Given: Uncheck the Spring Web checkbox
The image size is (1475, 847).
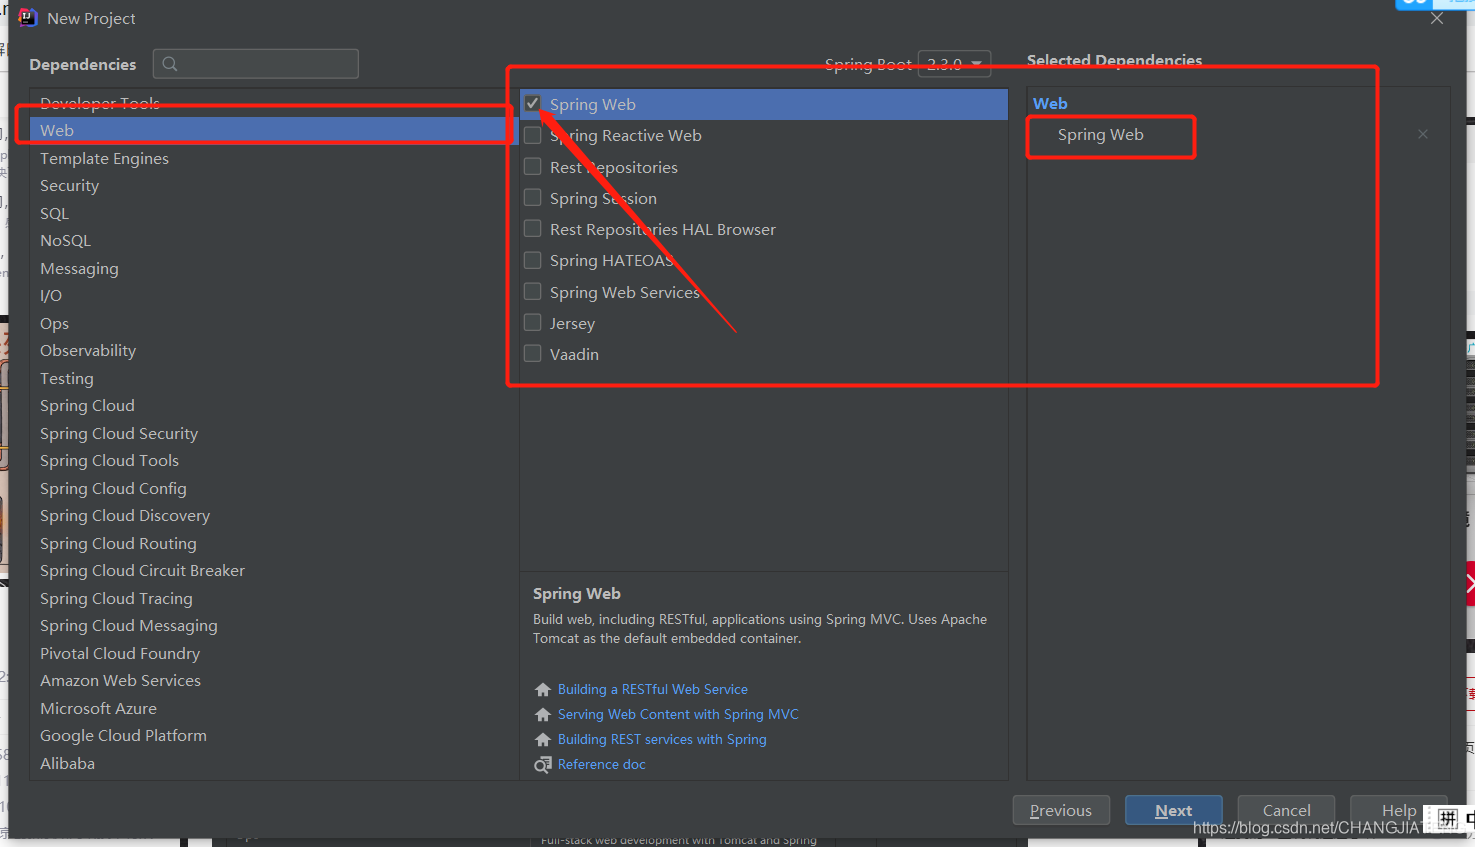Looking at the screenshot, I should coord(533,103).
